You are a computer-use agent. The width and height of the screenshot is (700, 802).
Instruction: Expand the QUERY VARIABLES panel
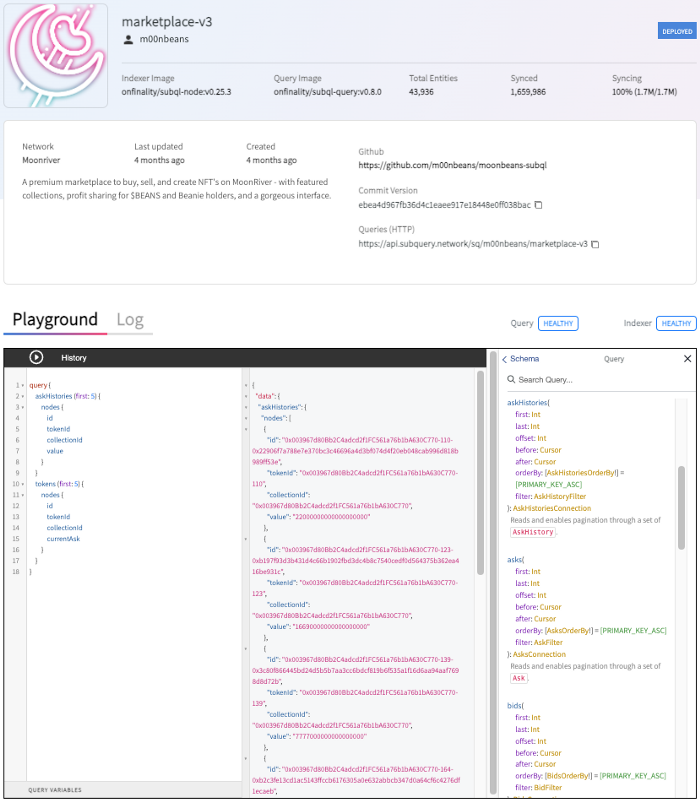click(123, 790)
